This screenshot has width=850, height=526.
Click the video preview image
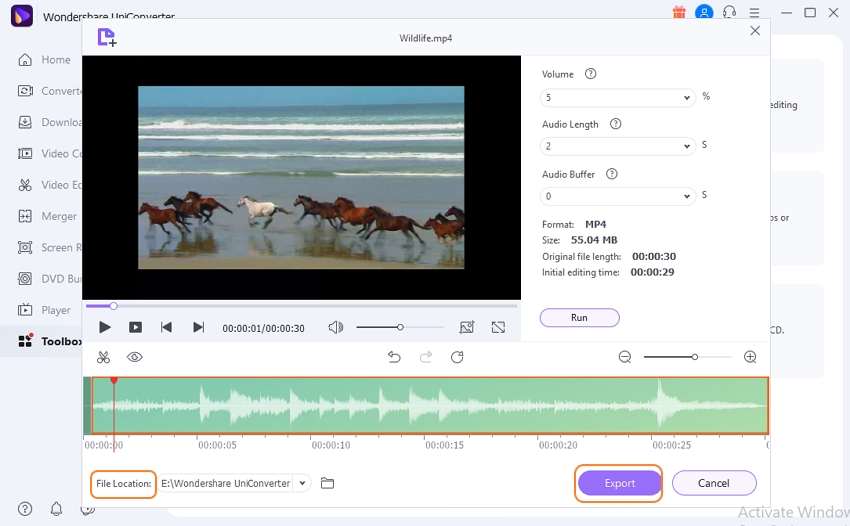point(301,177)
